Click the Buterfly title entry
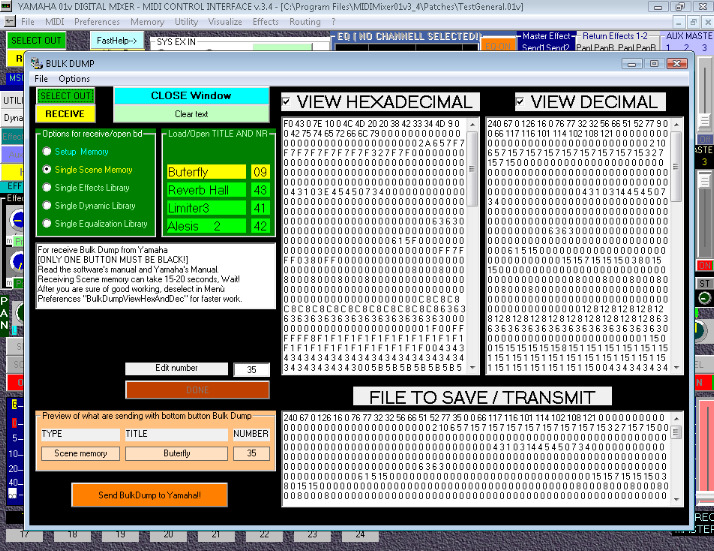The height and width of the screenshot is (551, 714). point(206,172)
